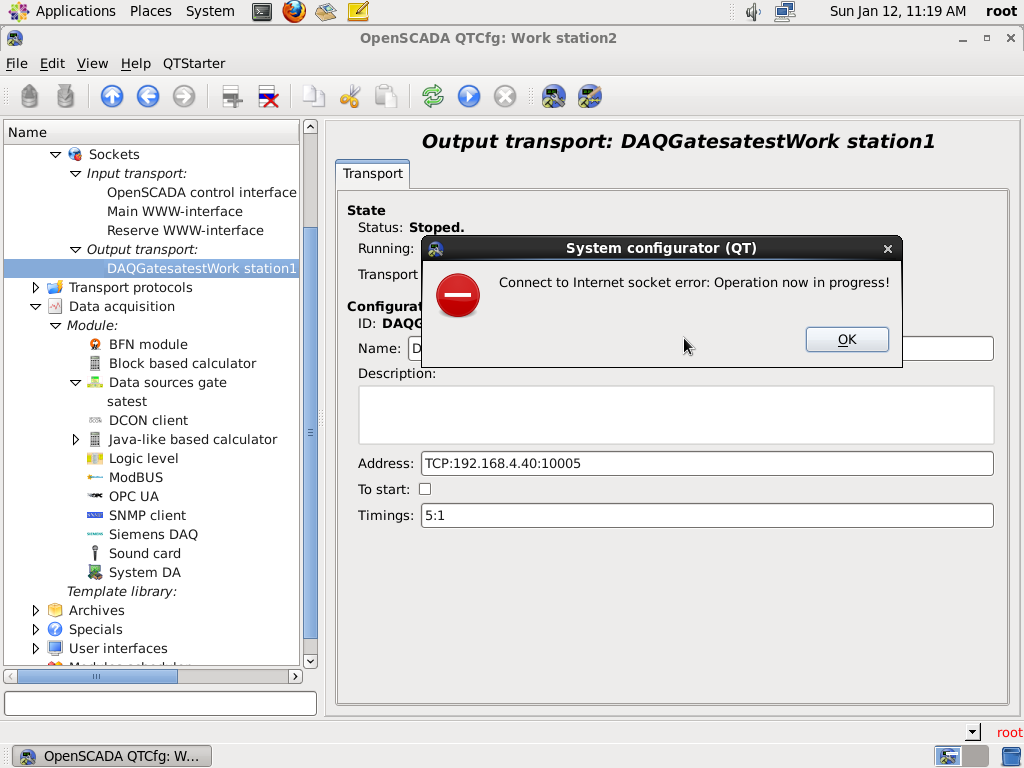Click the Up navigation arrow in toolbar
The height and width of the screenshot is (768, 1024).
pos(112,97)
